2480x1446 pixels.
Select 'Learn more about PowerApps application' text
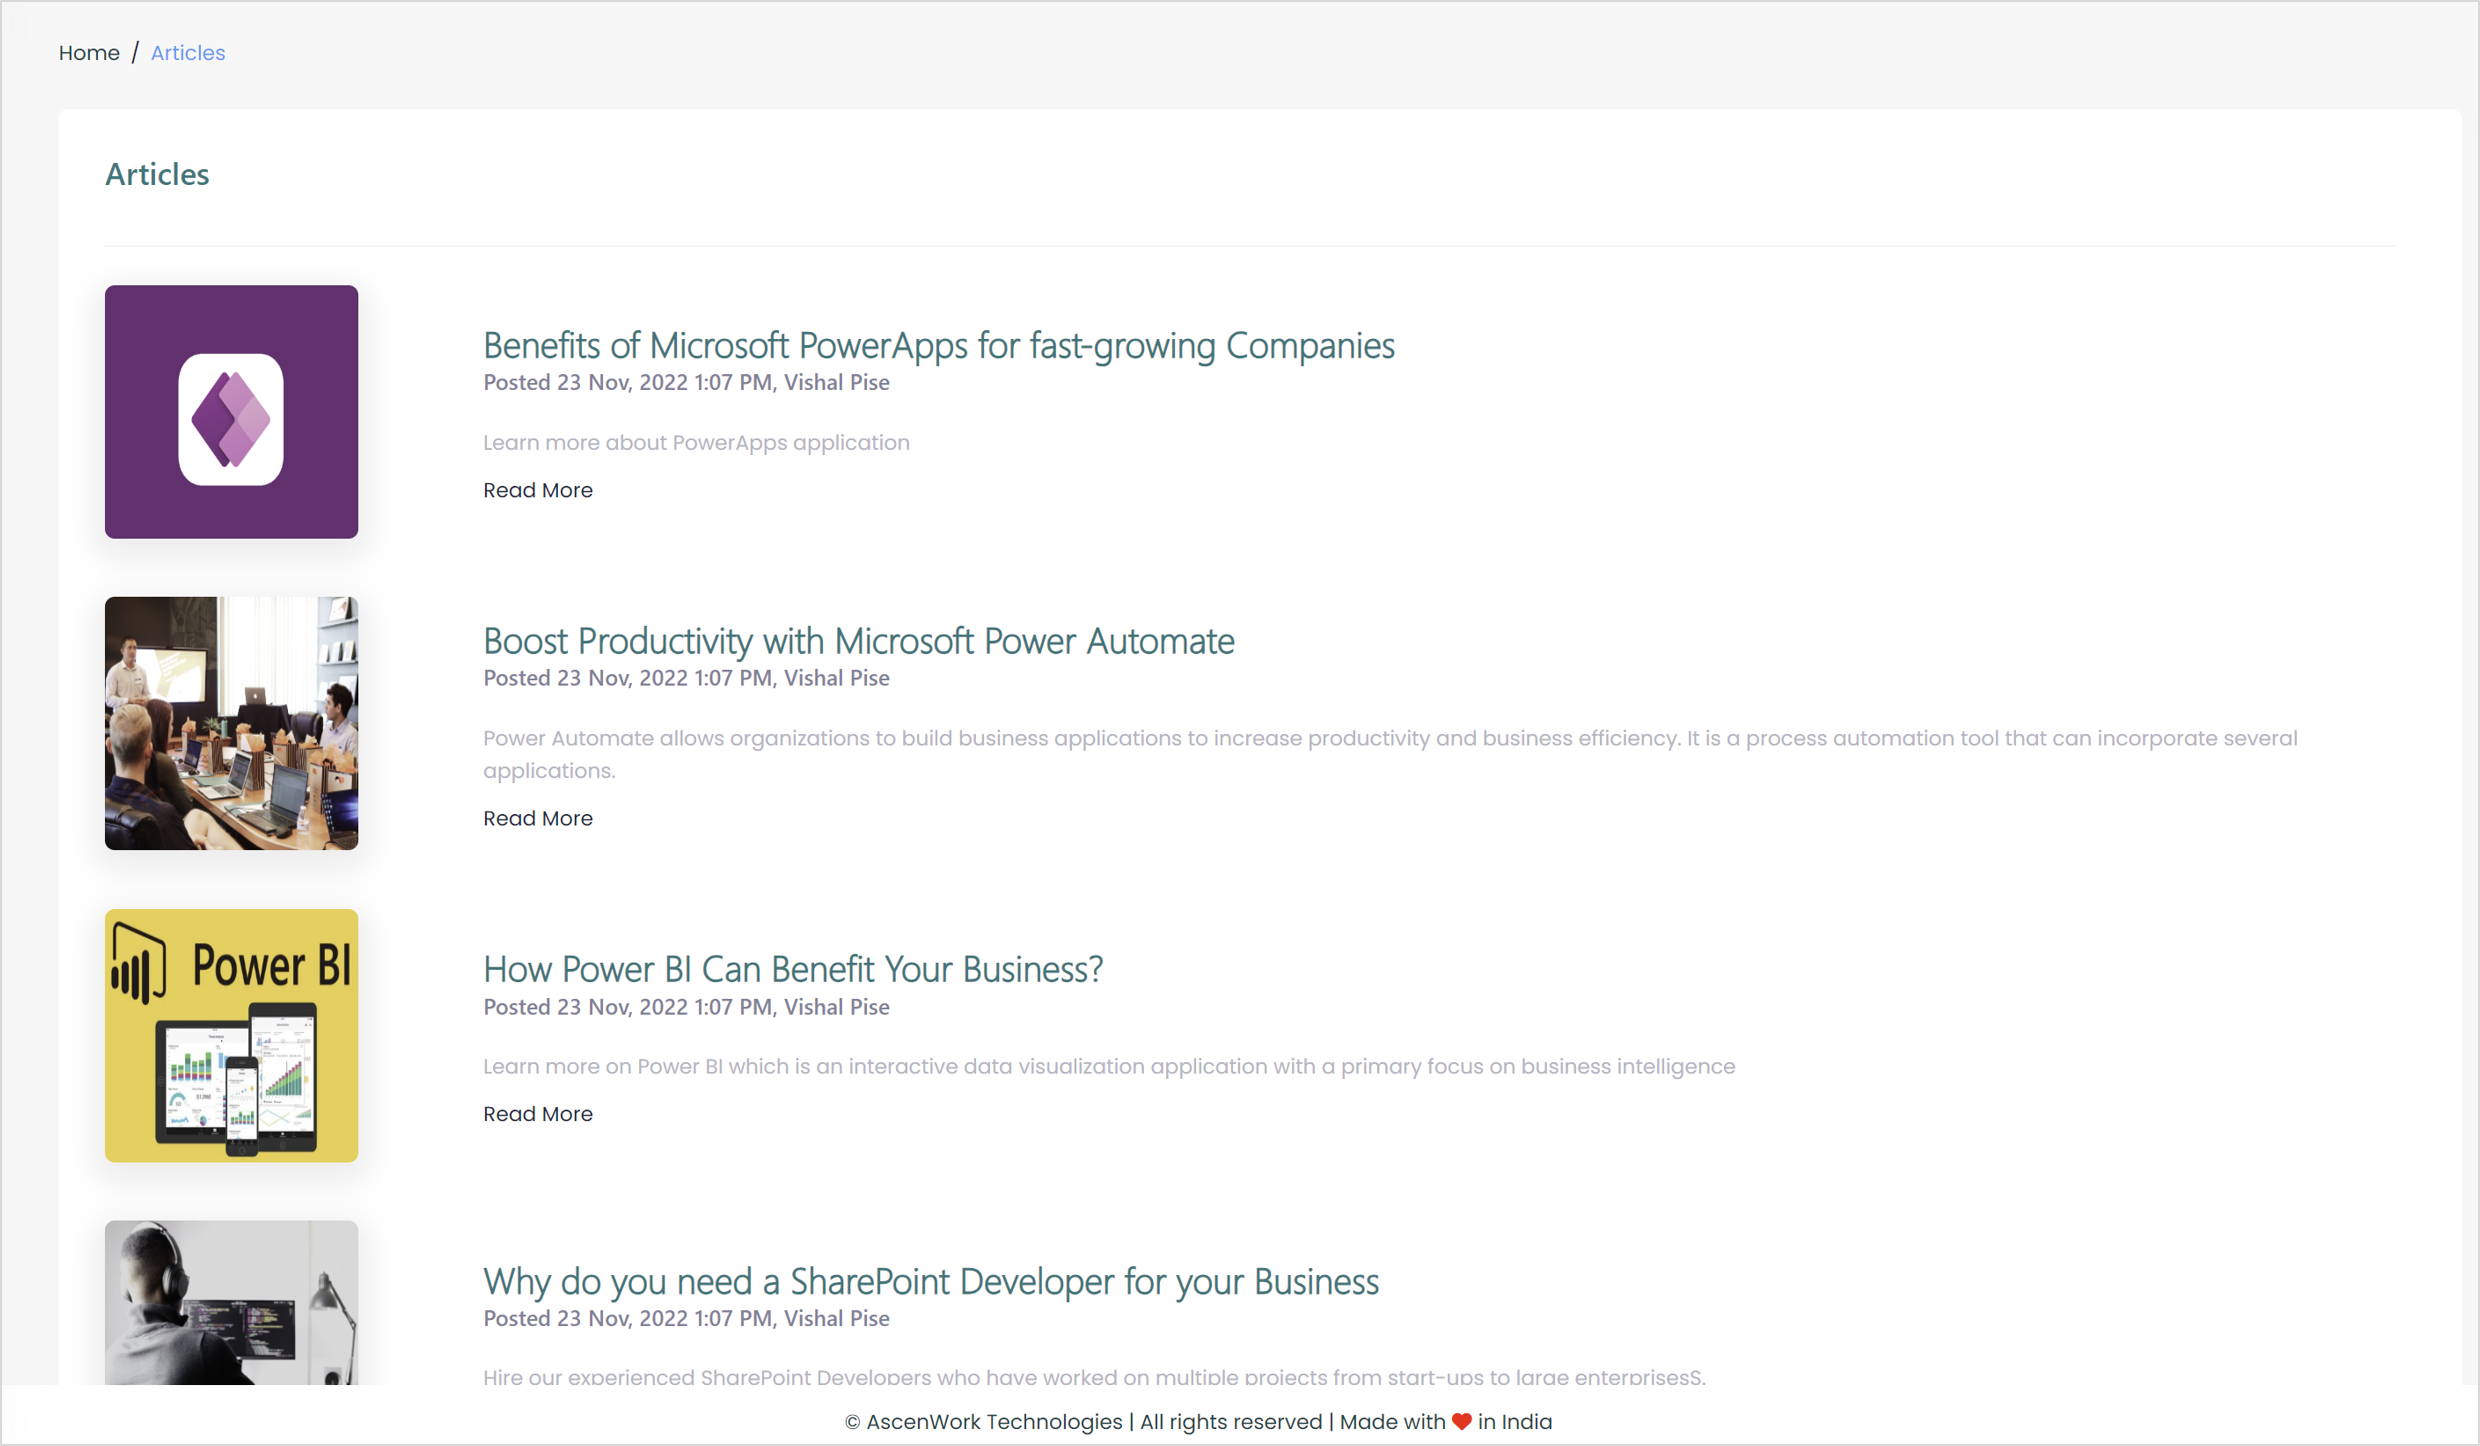[696, 443]
